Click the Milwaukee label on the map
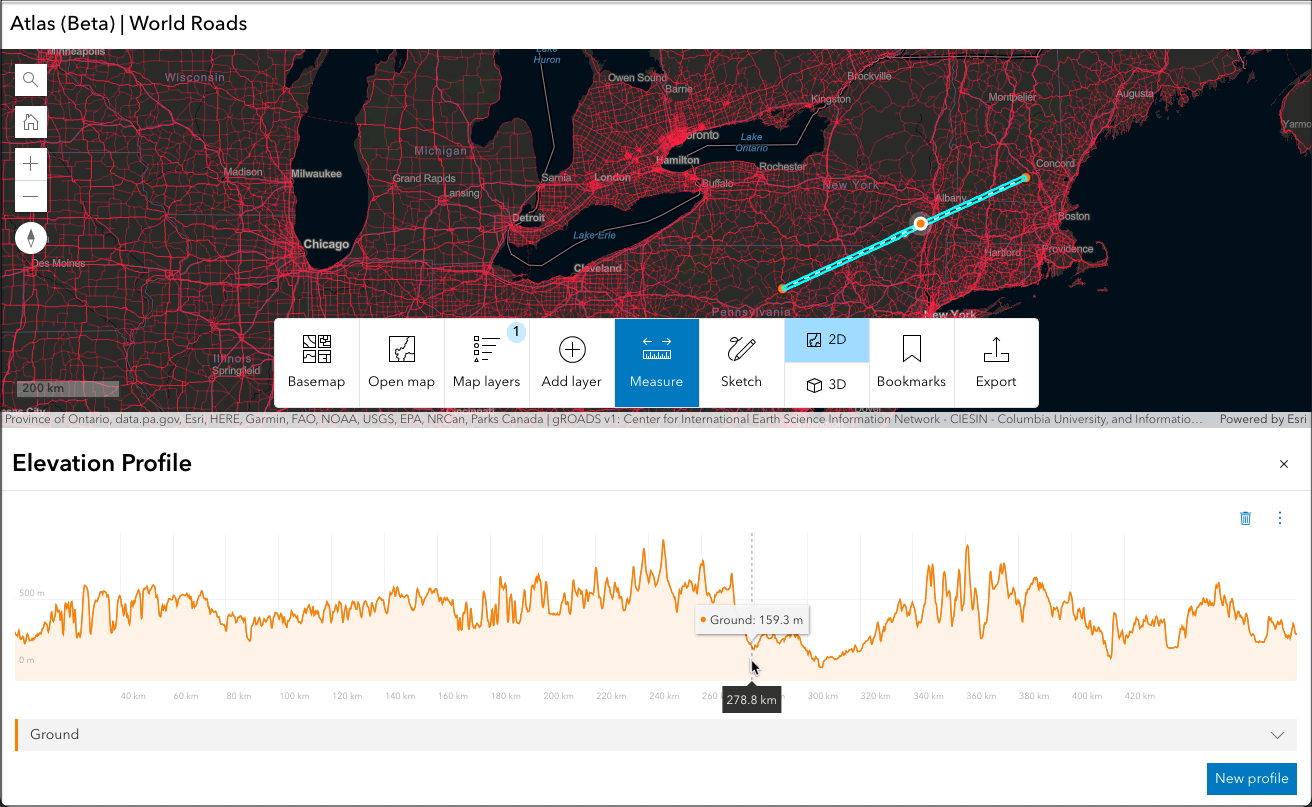 (316, 173)
